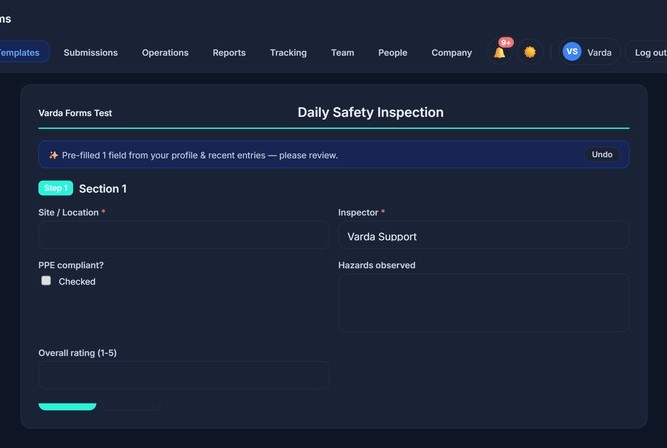Click the teal button below Overall rating
The image size is (667, 448).
67,406
